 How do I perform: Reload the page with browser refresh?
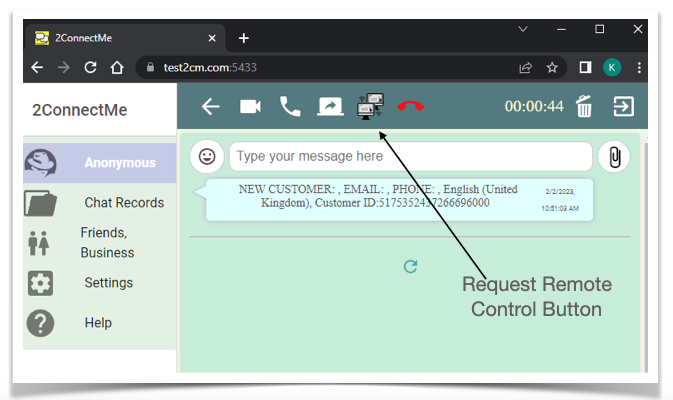tap(90, 67)
